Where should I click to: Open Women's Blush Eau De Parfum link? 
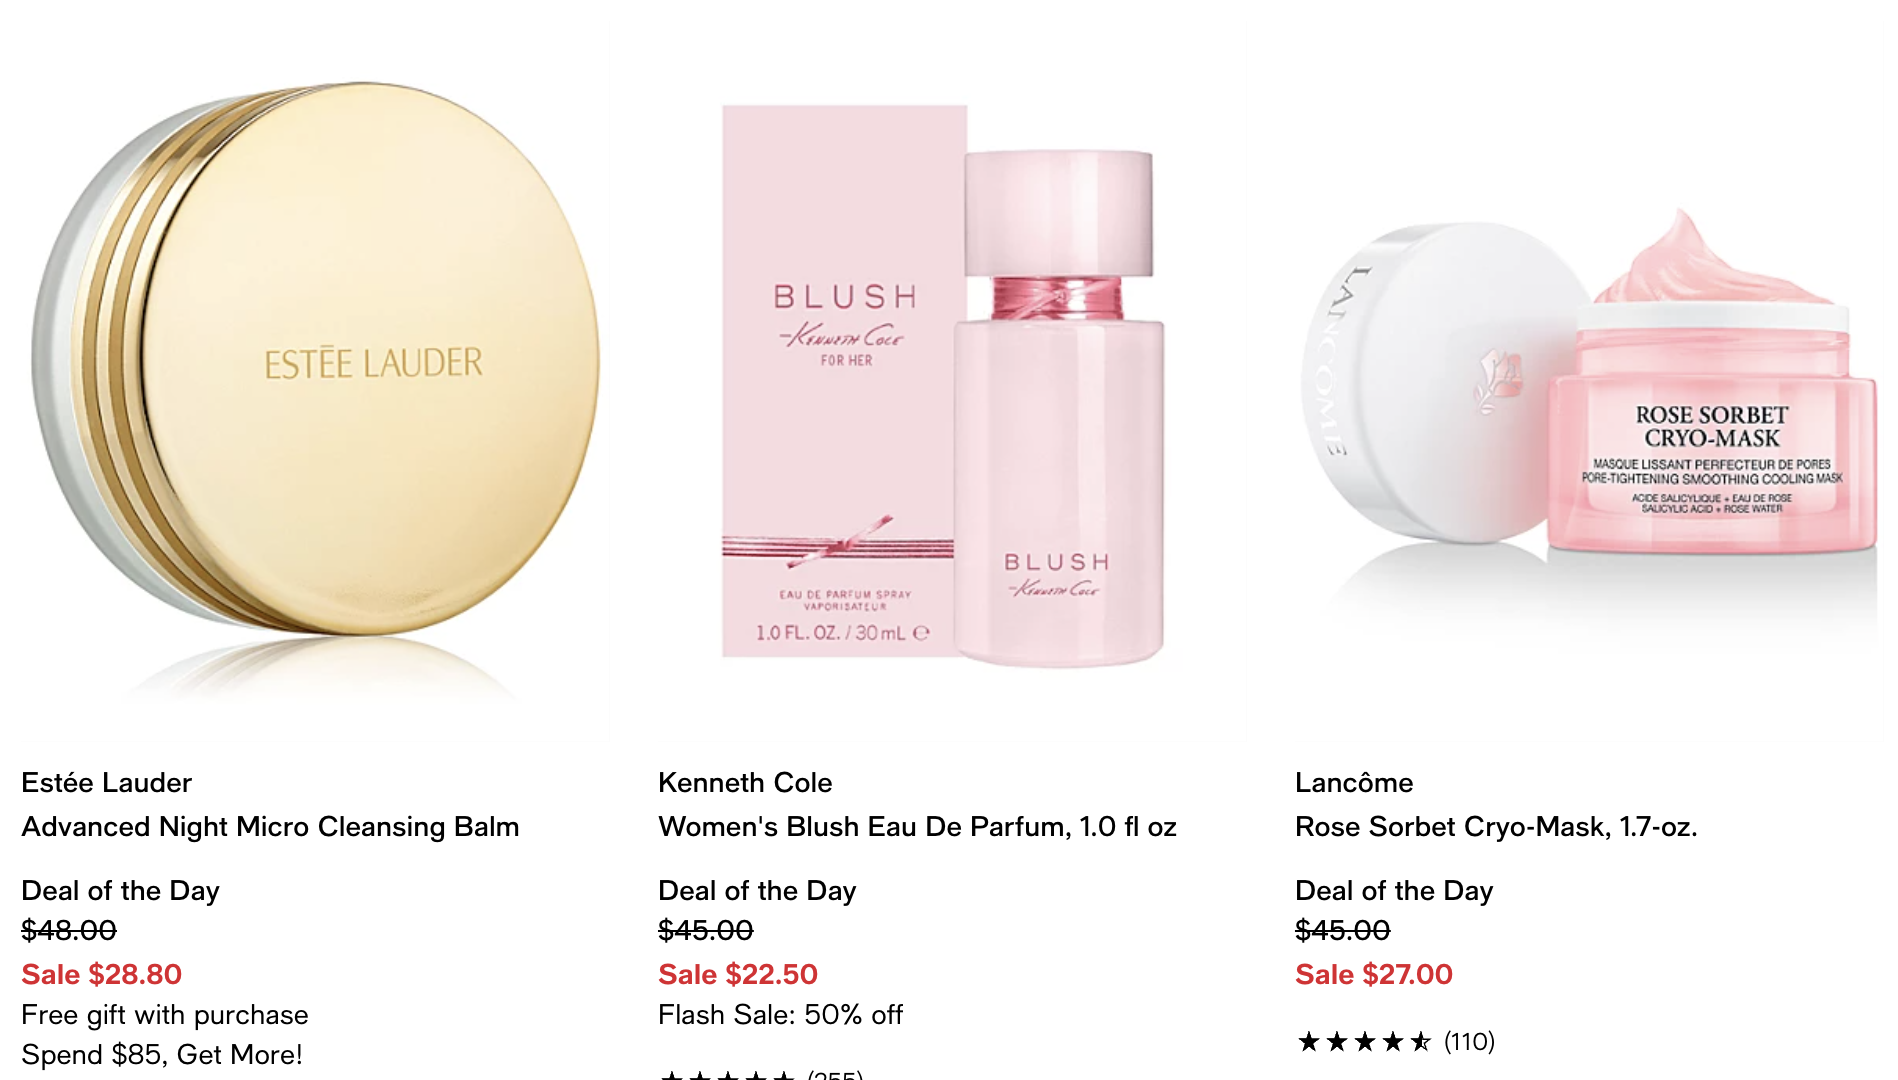(917, 826)
